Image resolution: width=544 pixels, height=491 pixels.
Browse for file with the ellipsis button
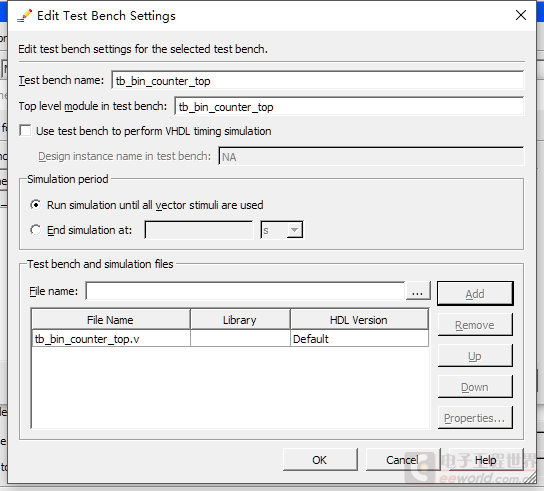[418, 291]
